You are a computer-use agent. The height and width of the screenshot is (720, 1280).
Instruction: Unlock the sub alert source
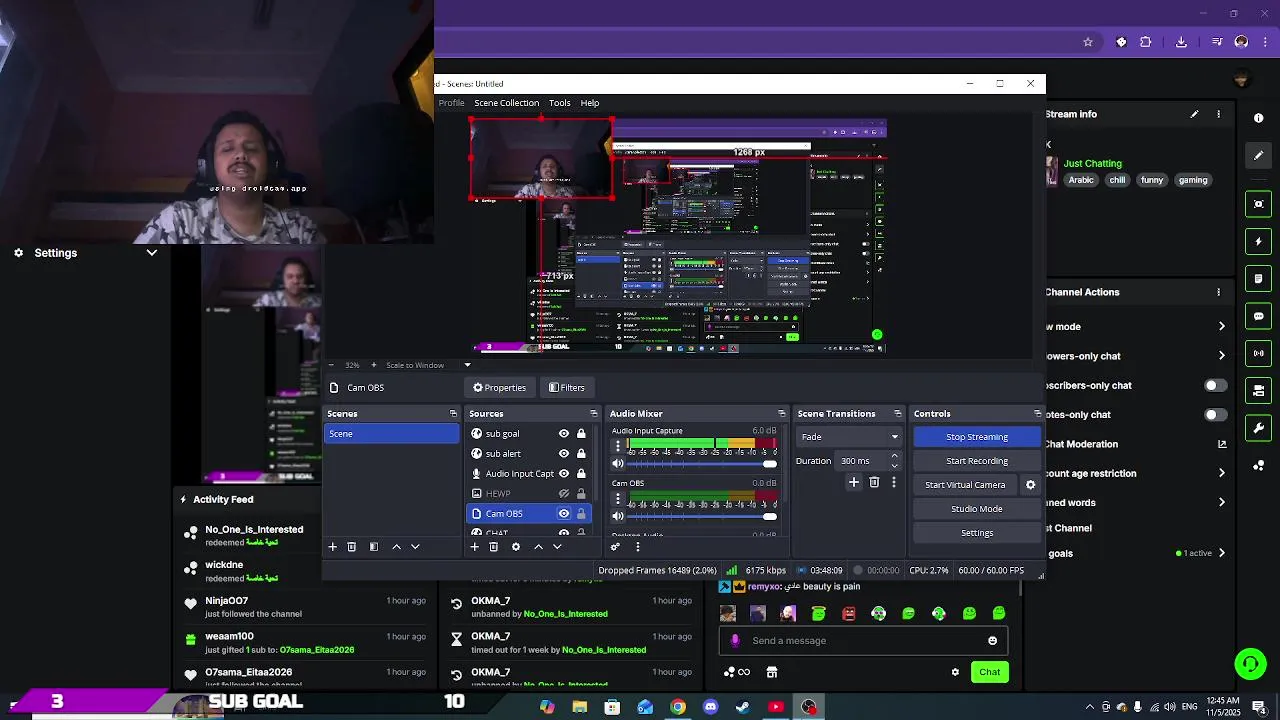click(x=581, y=454)
